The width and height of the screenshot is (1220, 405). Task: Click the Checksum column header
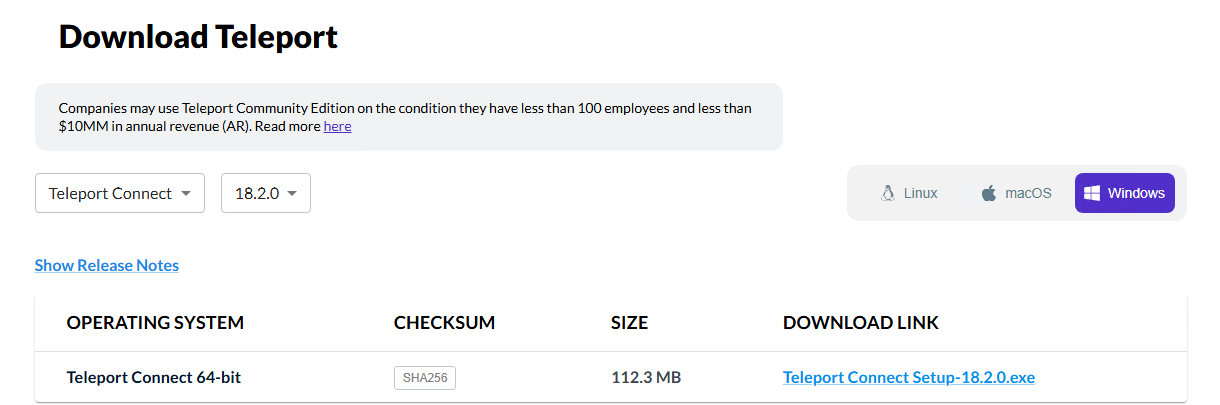tap(444, 323)
